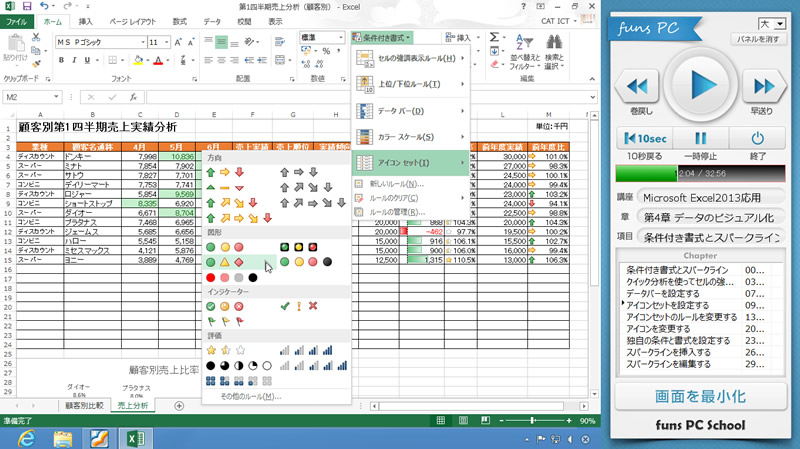Pick the circled symbols indicator set
800x449 pixels.
pyautogui.click(x=224, y=306)
